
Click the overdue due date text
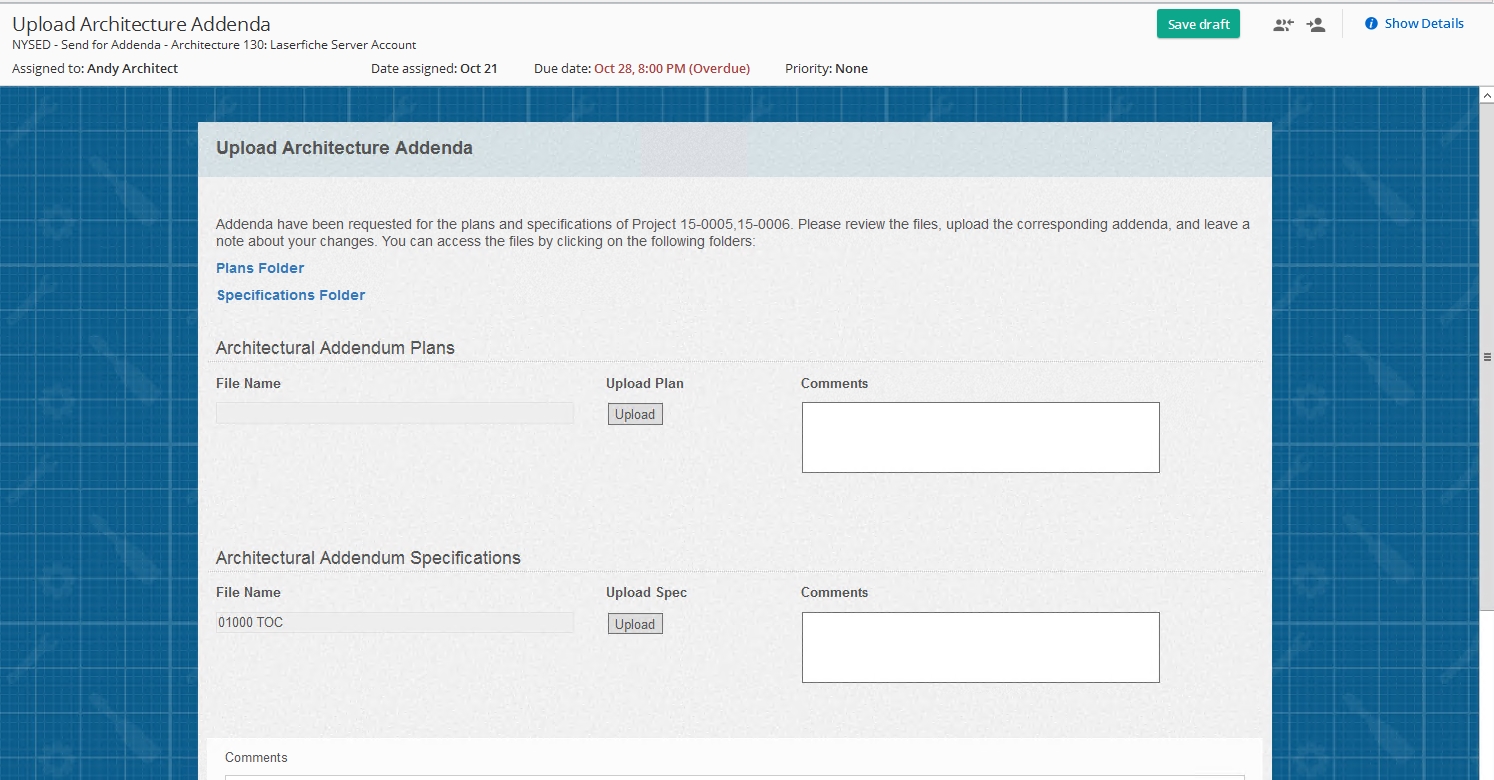click(x=671, y=69)
